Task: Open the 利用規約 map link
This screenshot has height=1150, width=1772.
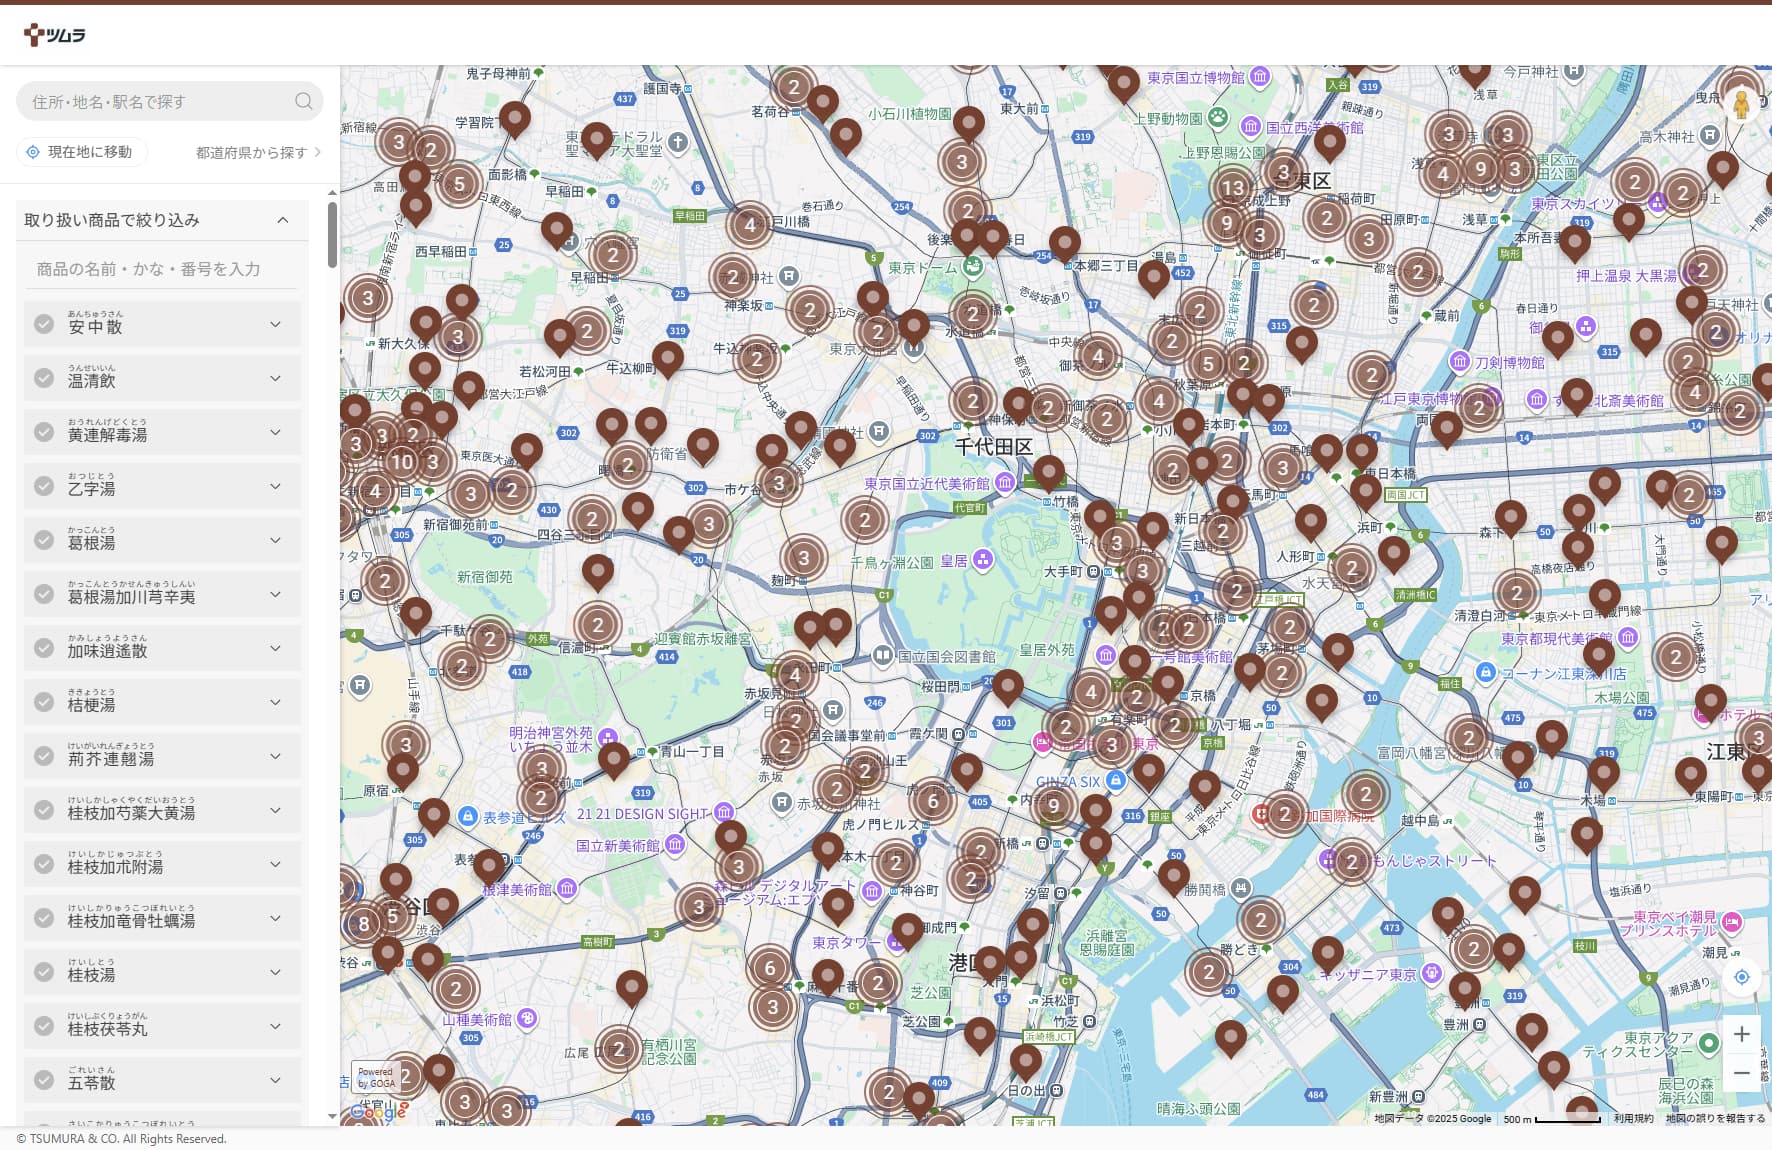Action: [1633, 1118]
